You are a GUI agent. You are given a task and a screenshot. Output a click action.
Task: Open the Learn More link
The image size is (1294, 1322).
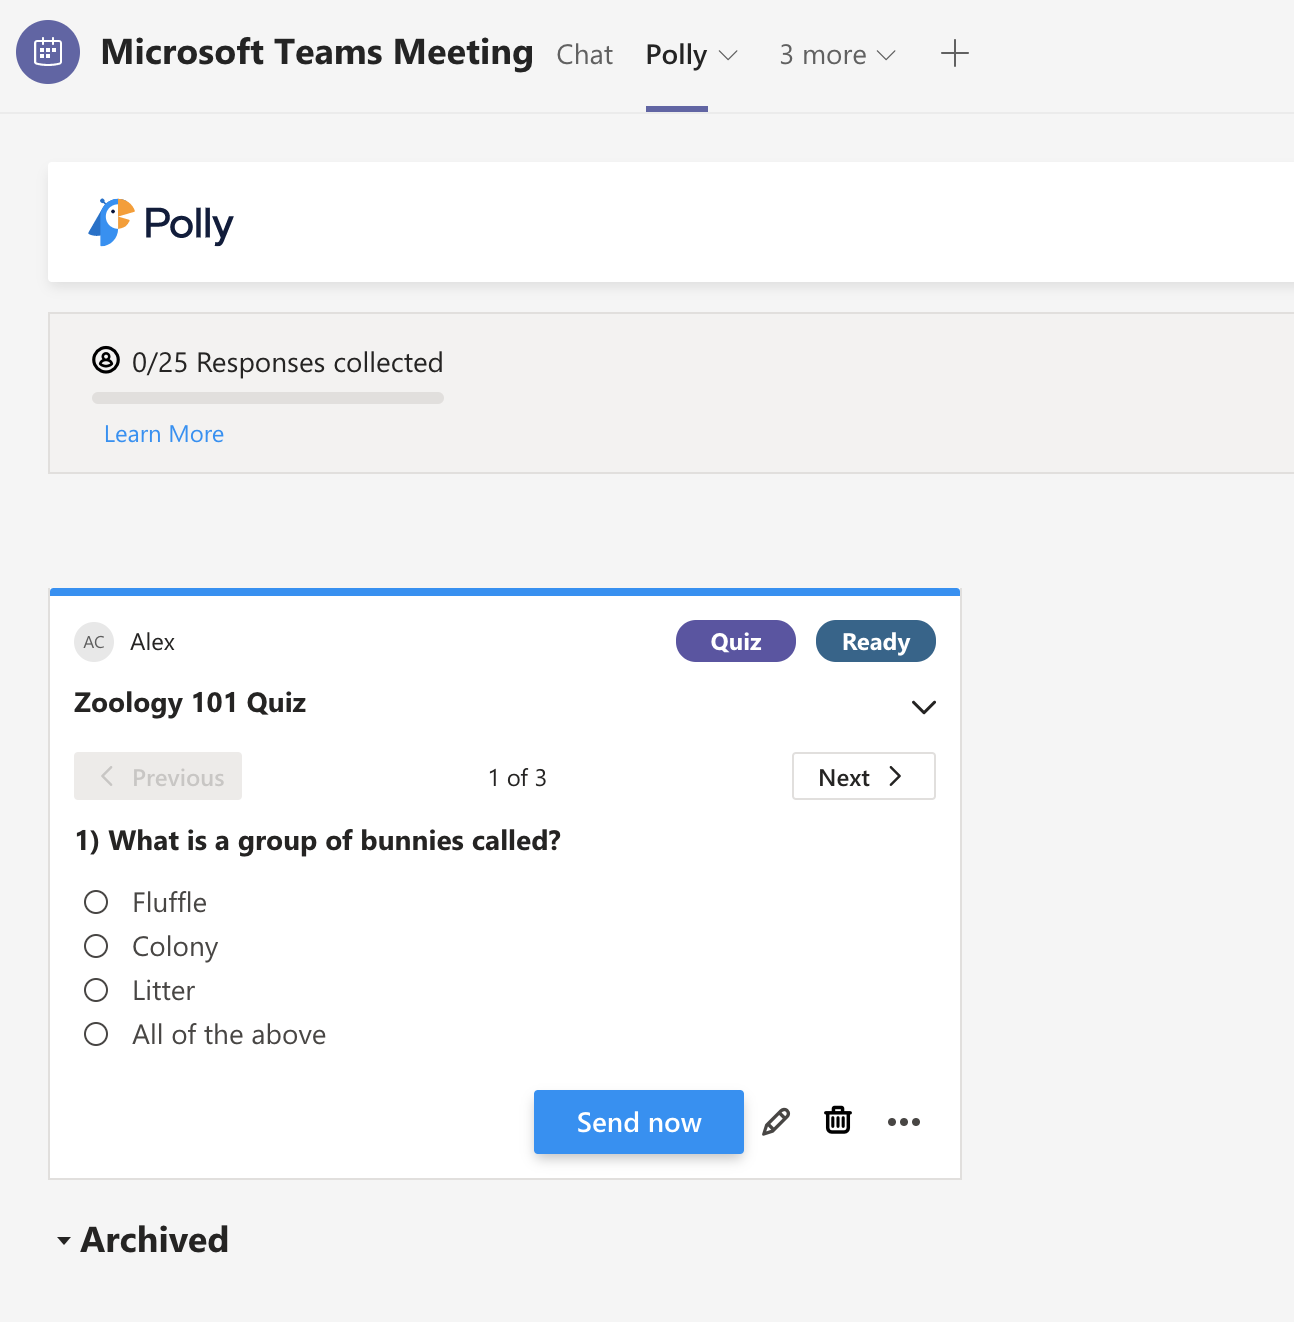coord(163,433)
